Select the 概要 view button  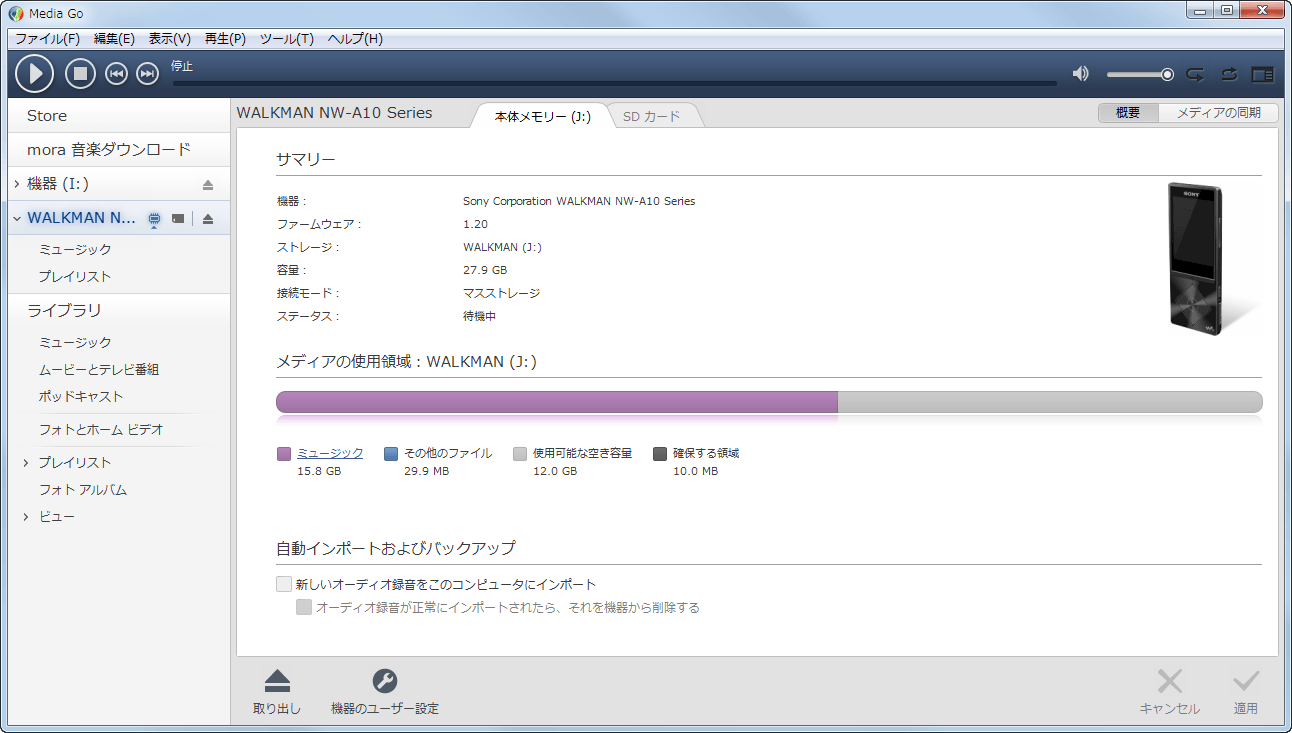tap(1128, 113)
